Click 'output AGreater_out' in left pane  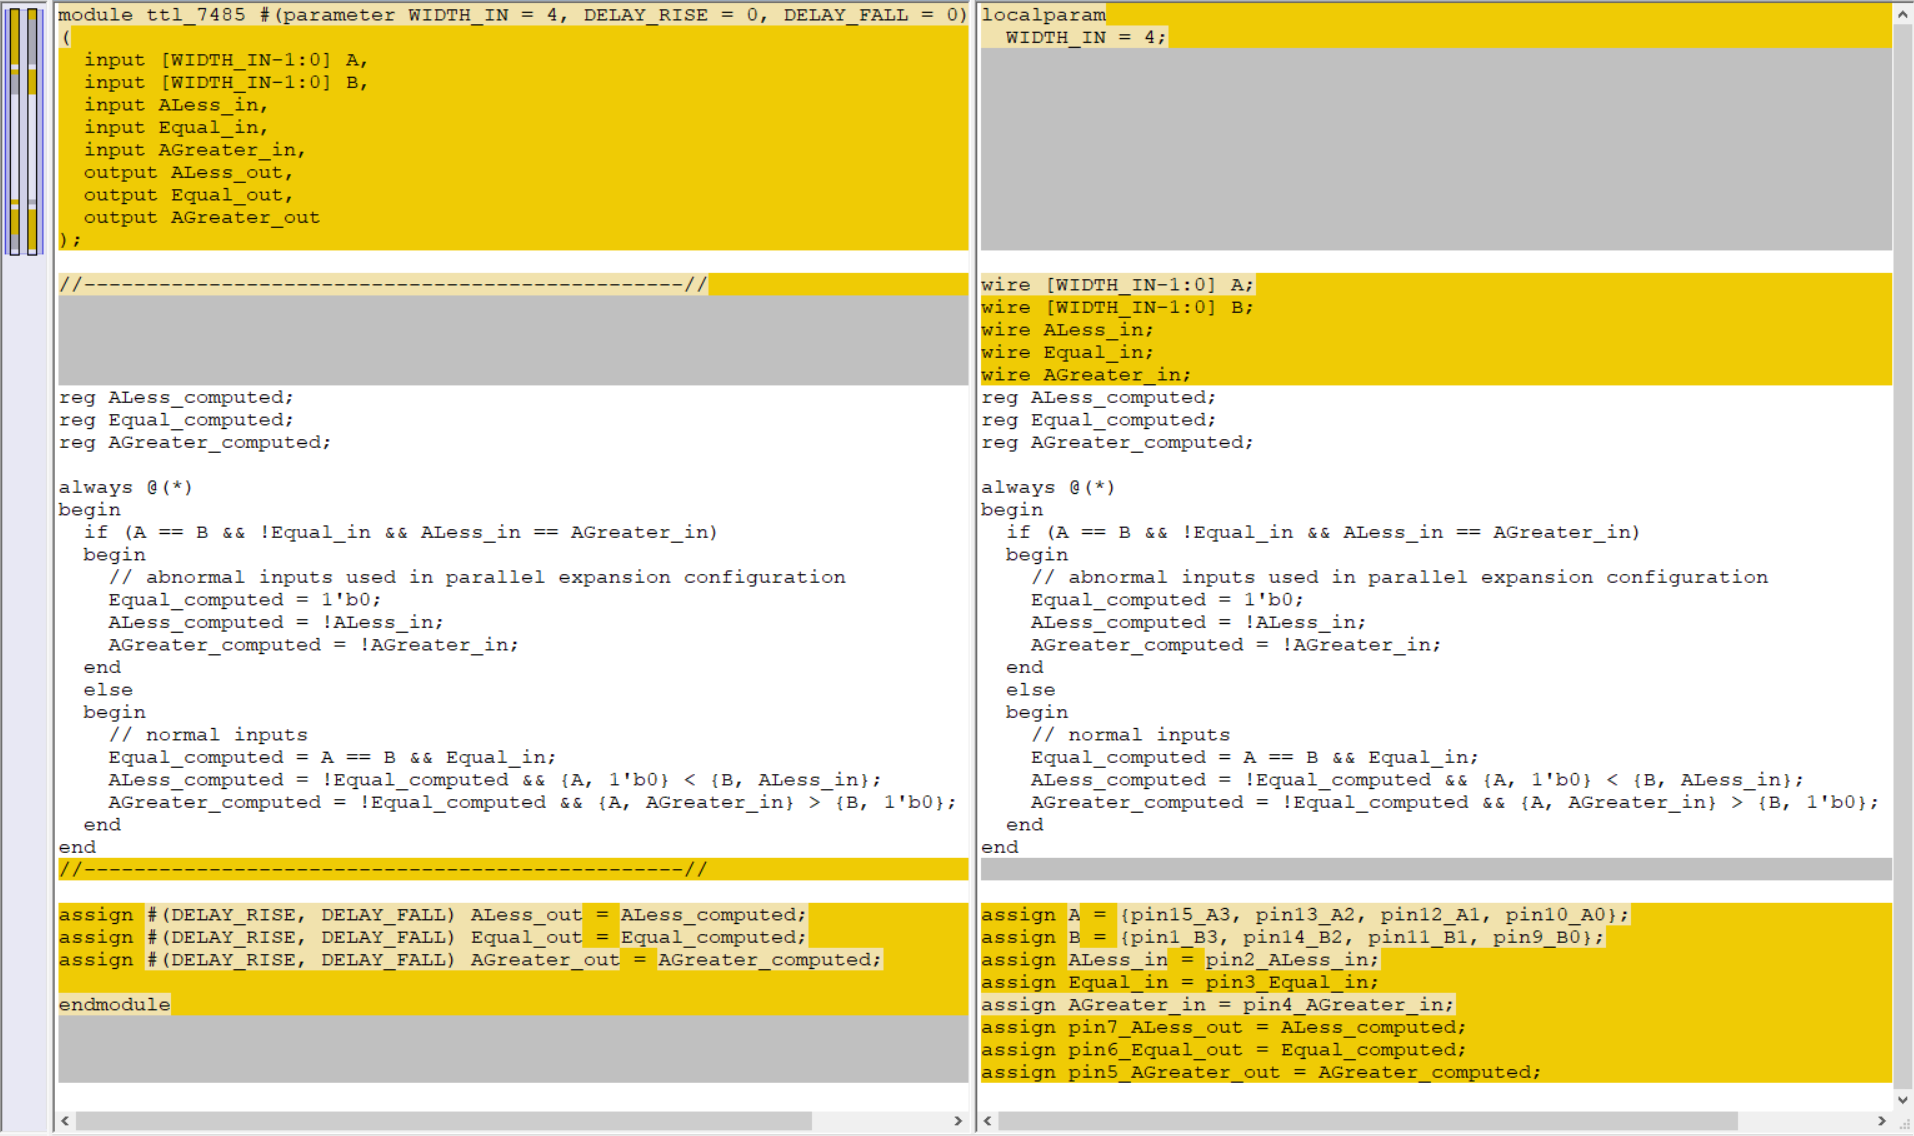(201, 217)
